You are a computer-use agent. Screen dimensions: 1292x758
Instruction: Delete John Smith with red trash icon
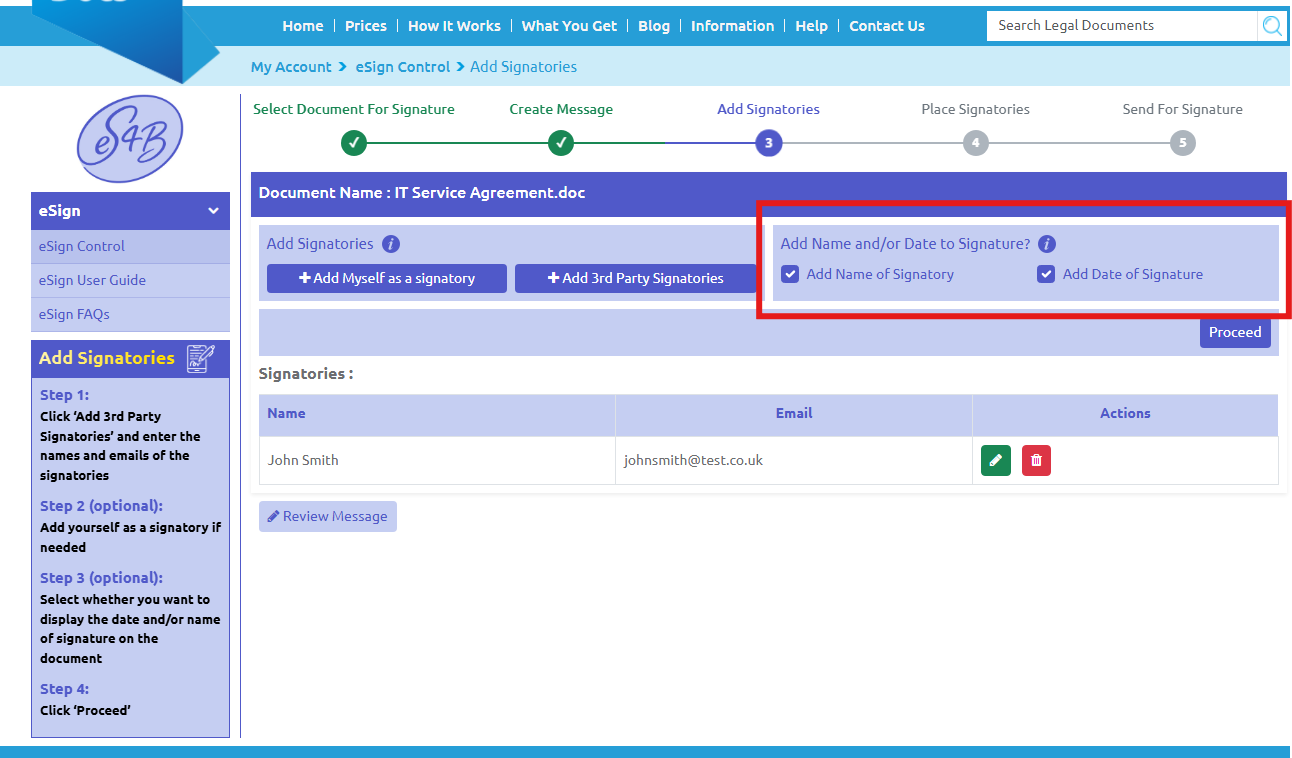[1036, 460]
